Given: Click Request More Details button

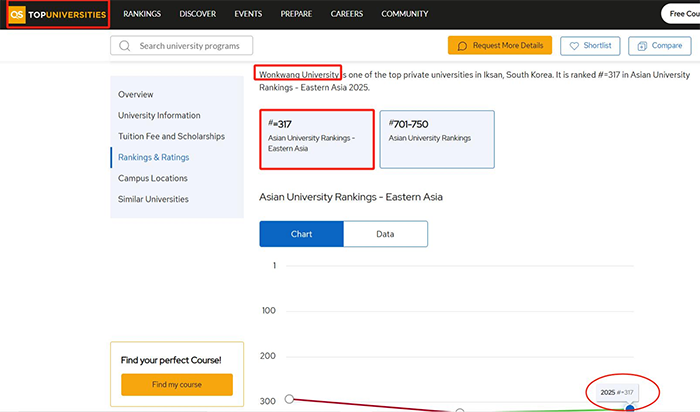Looking at the screenshot, I should 500,46.
